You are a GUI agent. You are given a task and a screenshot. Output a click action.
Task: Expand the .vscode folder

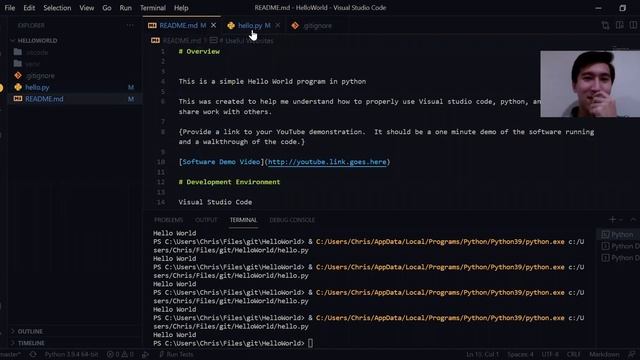[x=37, y=52]
